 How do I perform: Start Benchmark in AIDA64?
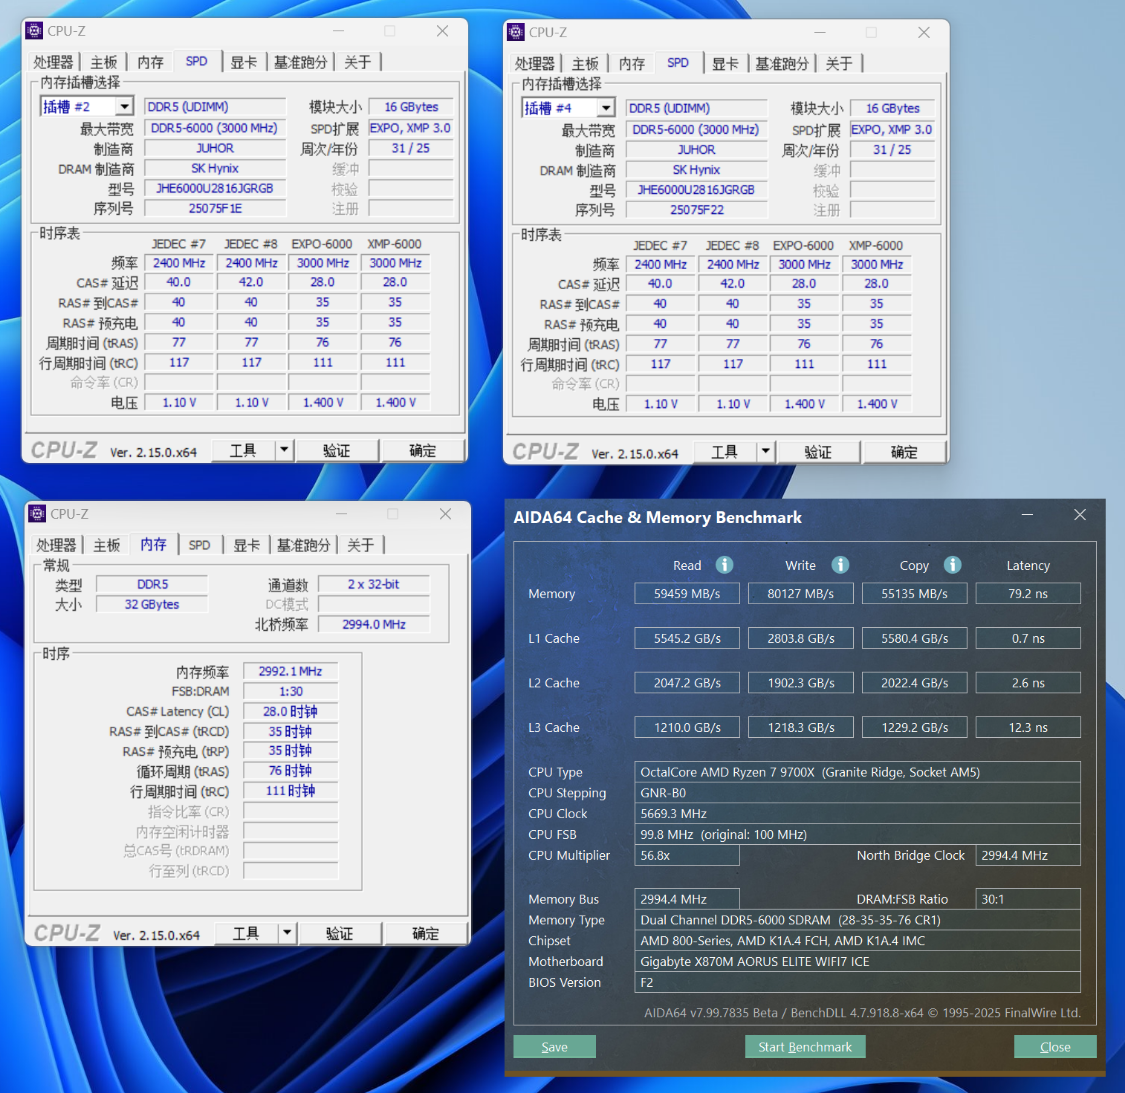(x=805, y=1046)
